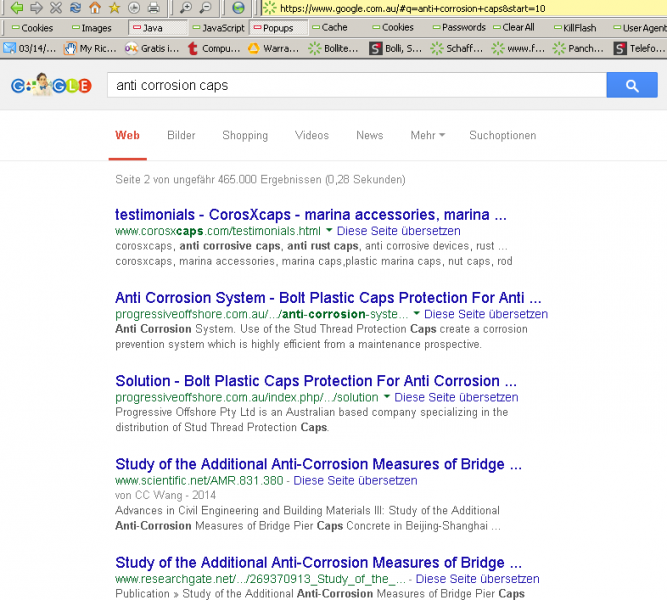Viewport: 667px width, 600px height.
Task: Open the Schaff… bookmark
Action: pyautogui.click(x=456, y=49)
